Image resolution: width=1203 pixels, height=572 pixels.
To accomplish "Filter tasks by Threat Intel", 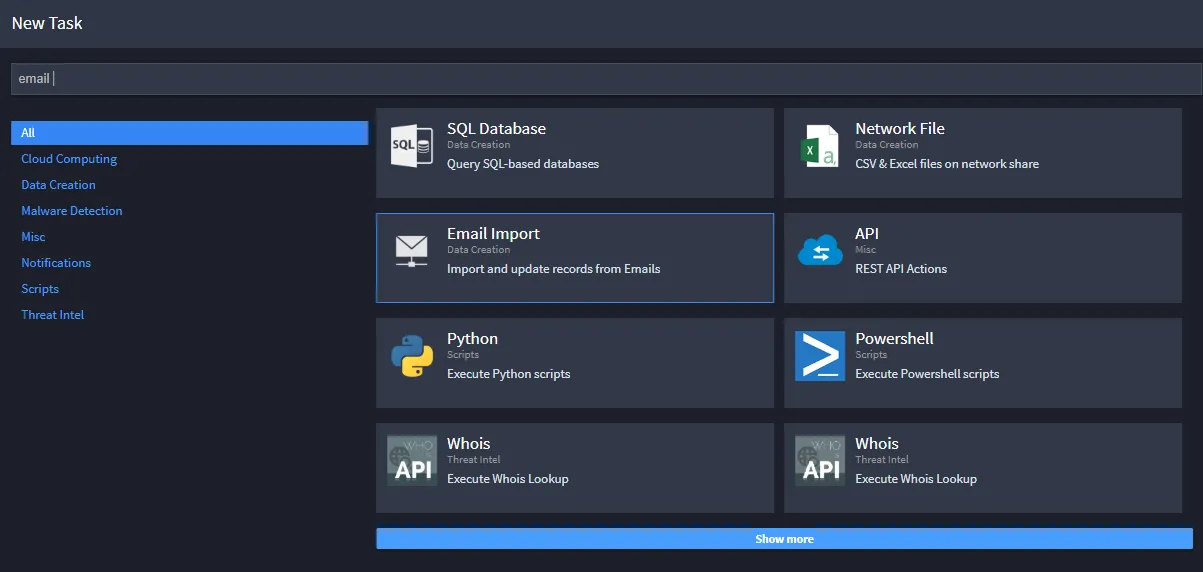I will 52,315.
